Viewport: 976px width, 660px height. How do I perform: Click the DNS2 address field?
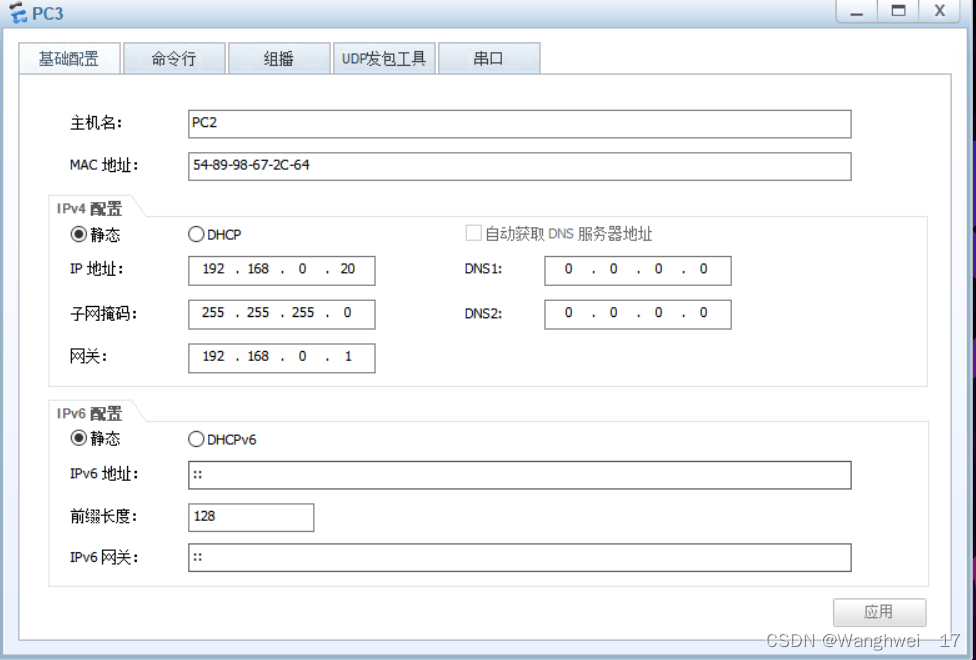pos(637,314)
